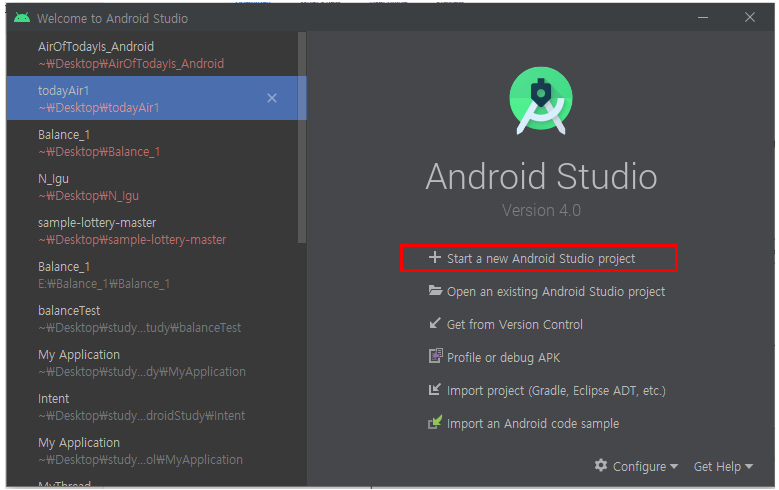
Task: Click the Profile or debug APK icon
Action: pyautogui.click(x=435, y=356)
